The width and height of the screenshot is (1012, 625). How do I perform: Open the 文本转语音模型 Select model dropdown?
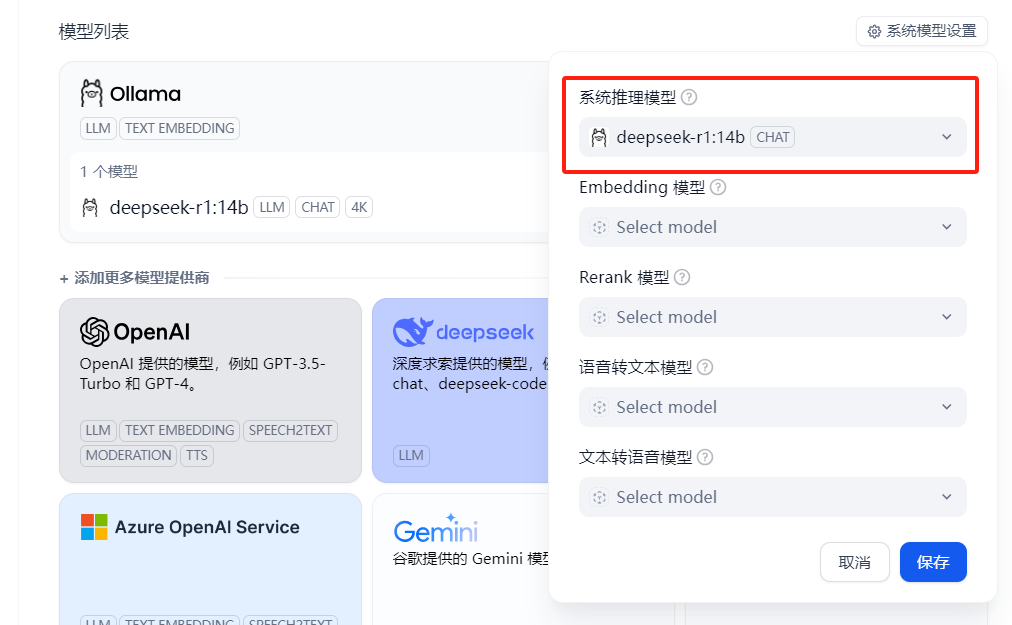tap(773, 497)
